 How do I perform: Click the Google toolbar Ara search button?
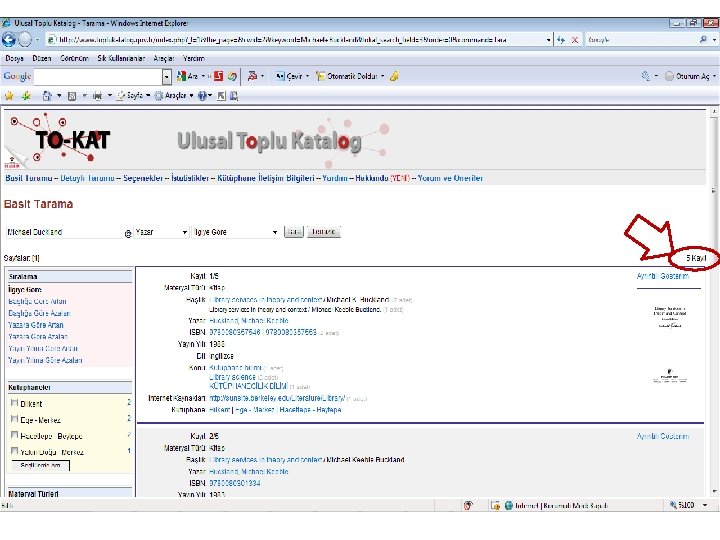[188, 76]
